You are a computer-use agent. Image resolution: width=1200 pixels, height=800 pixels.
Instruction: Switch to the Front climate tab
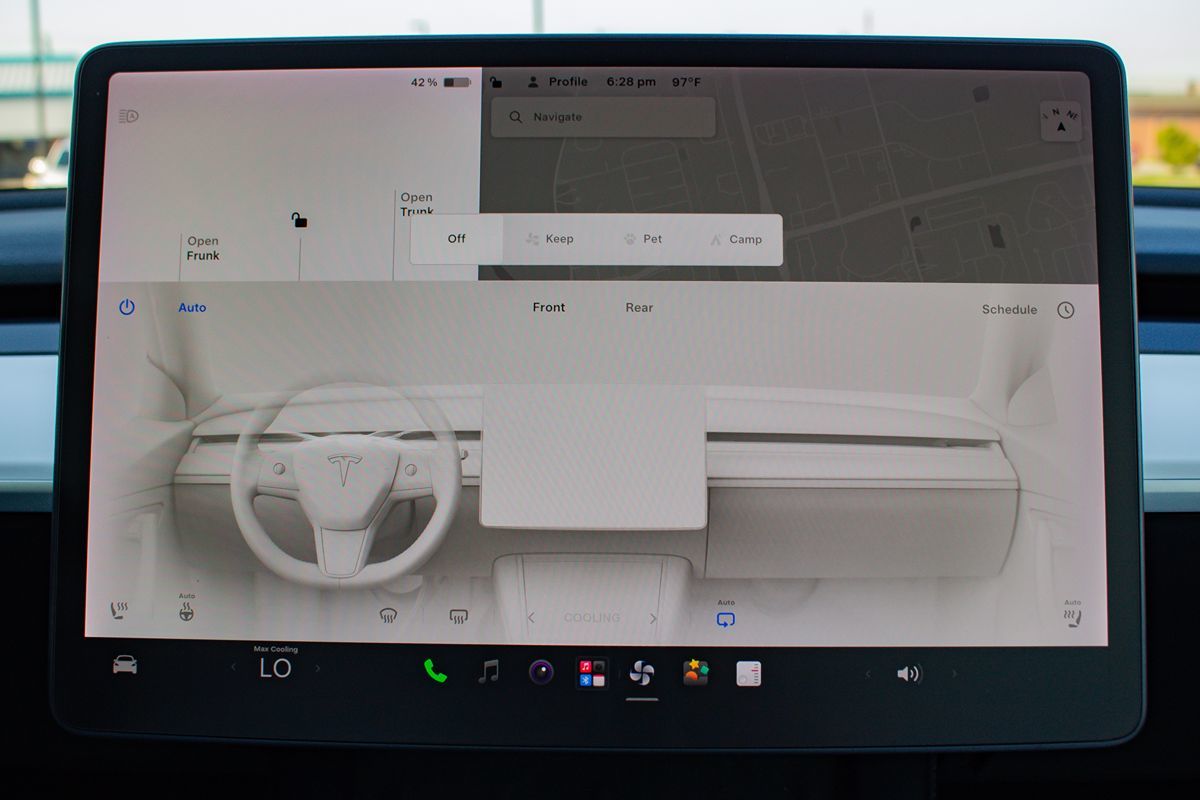pyautogui.click(x=548, y=307)
